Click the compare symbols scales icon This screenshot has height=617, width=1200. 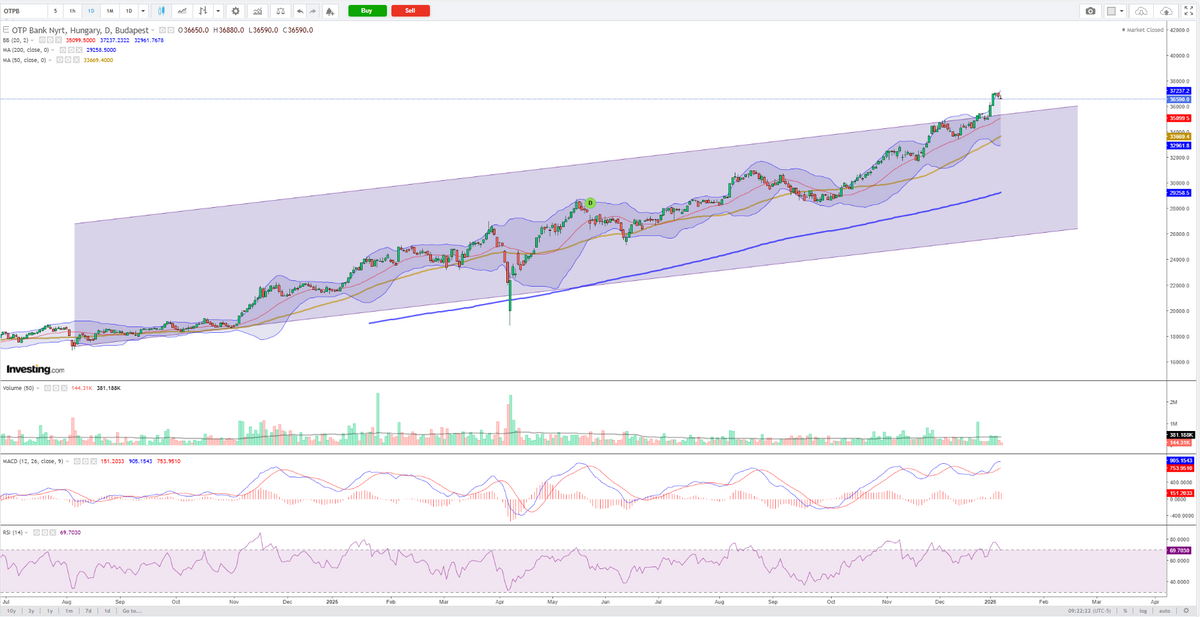[278, 10]
